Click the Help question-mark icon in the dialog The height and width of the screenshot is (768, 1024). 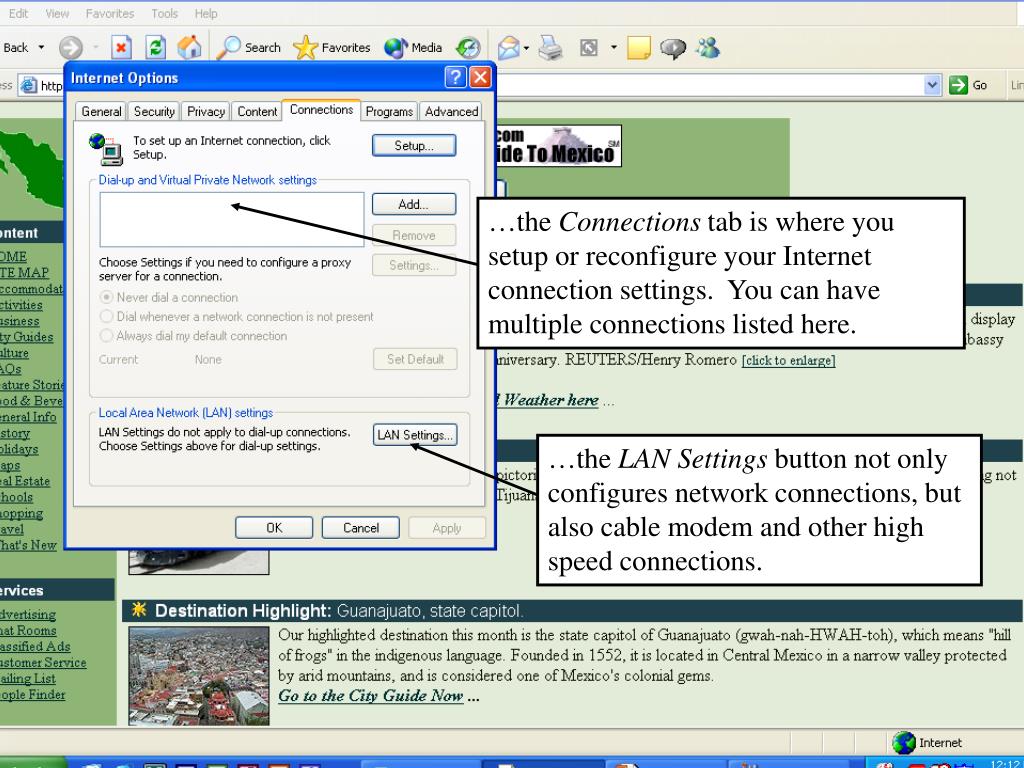455,77
